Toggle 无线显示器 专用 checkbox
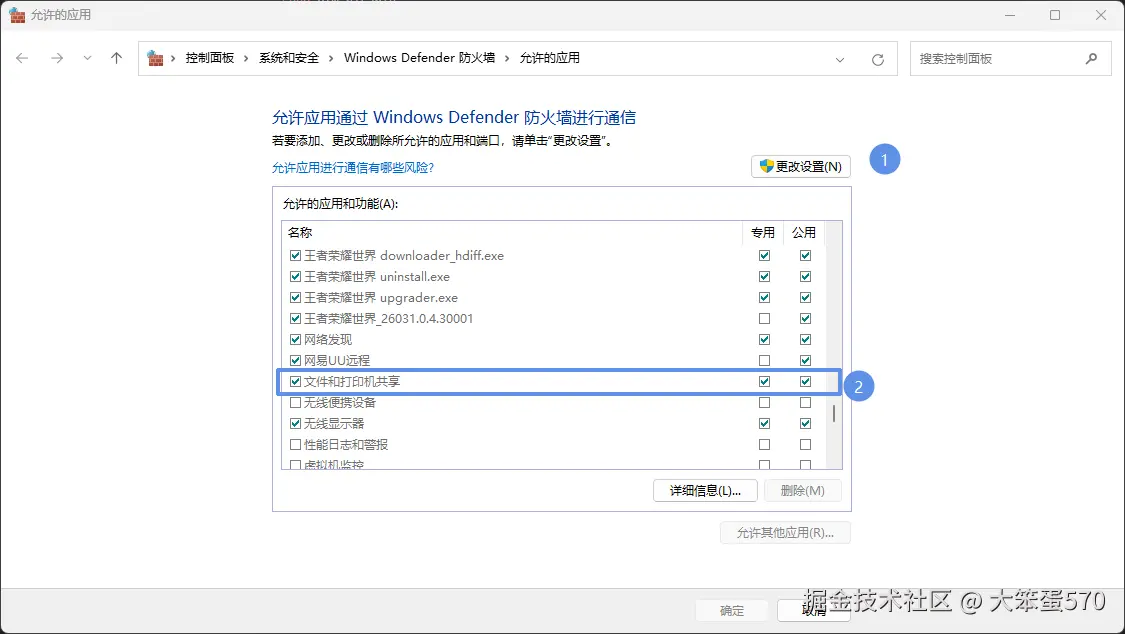 click(764, 423)
